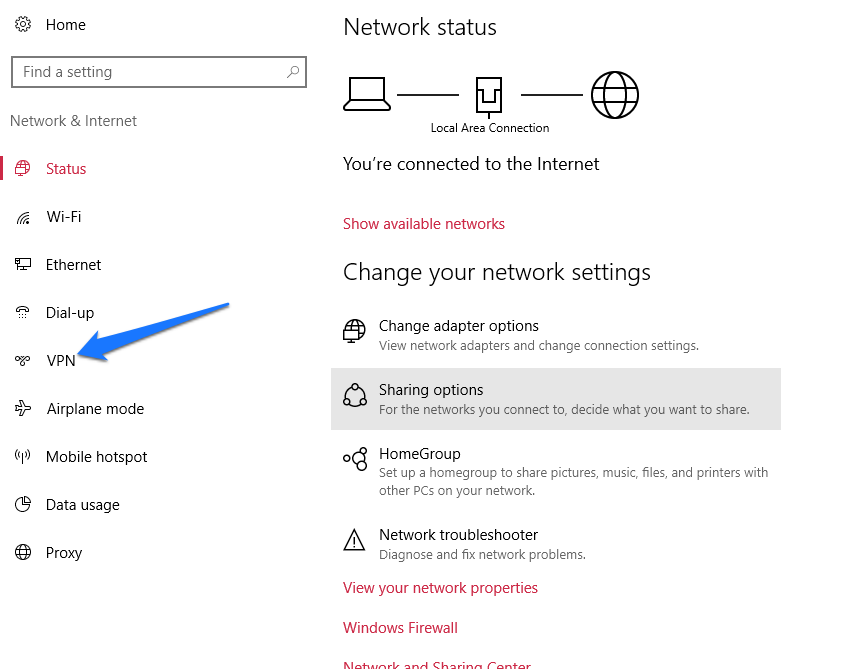Click the Data usage pie icon
The height and width of the screenshot is (669, 865).
coord(23,504)
